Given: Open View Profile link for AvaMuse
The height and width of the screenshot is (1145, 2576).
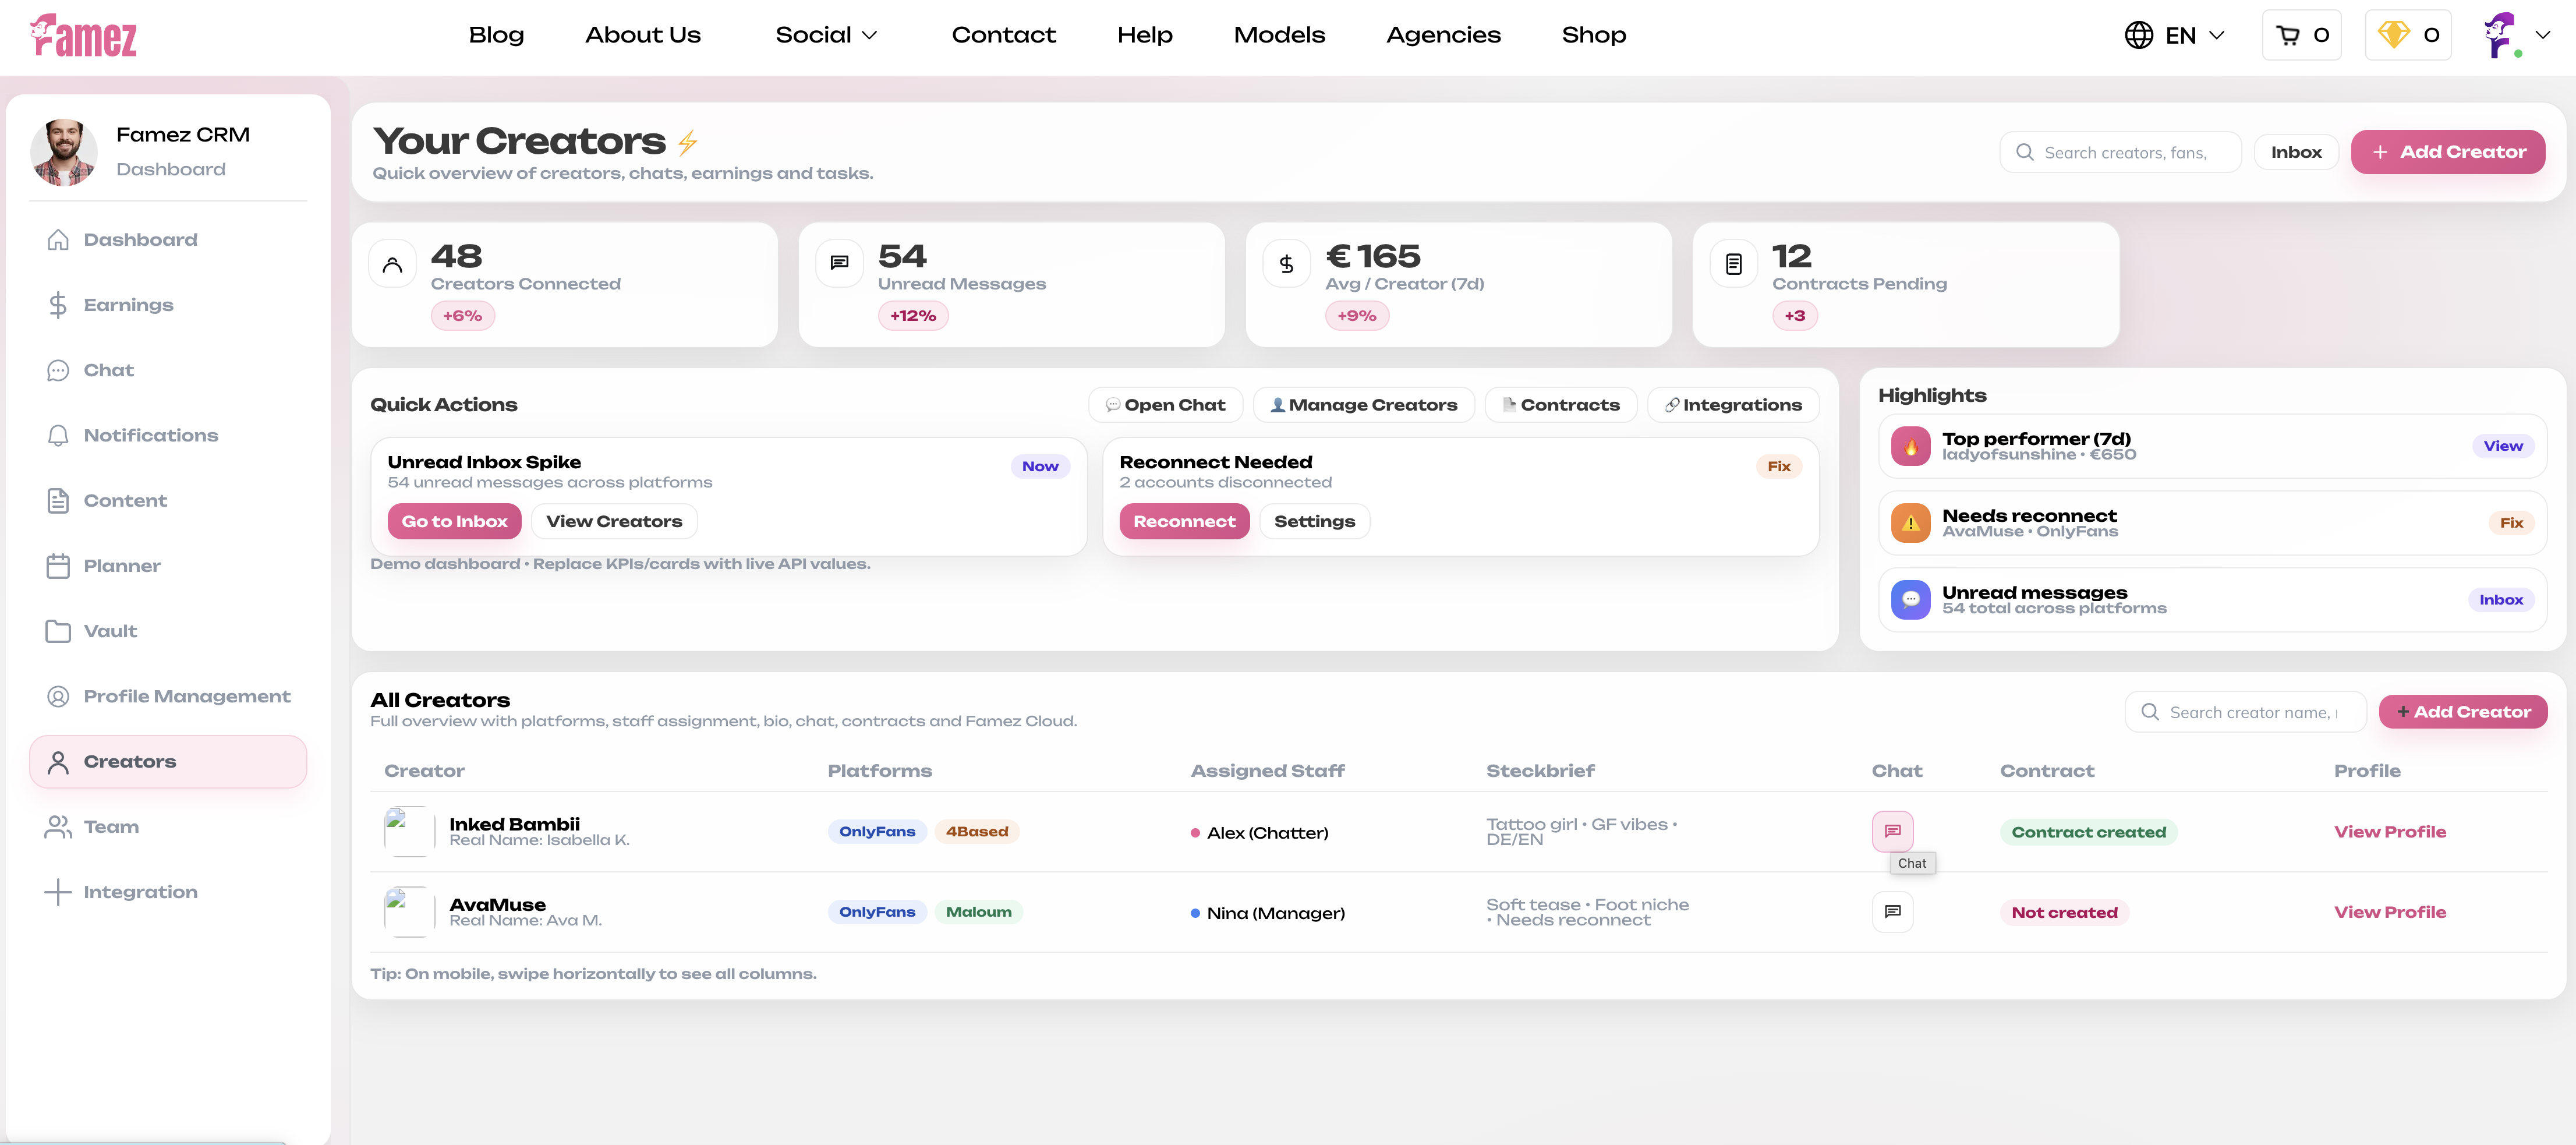Looking at the screenshot, I should (x=2389, y=912).
